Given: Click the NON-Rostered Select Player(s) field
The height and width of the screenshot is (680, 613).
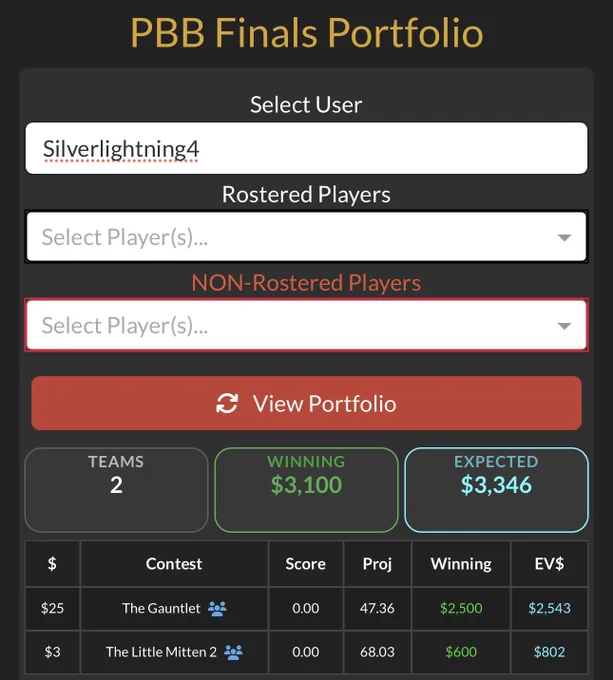Looking at the screenshot, I should coord(306,325).
